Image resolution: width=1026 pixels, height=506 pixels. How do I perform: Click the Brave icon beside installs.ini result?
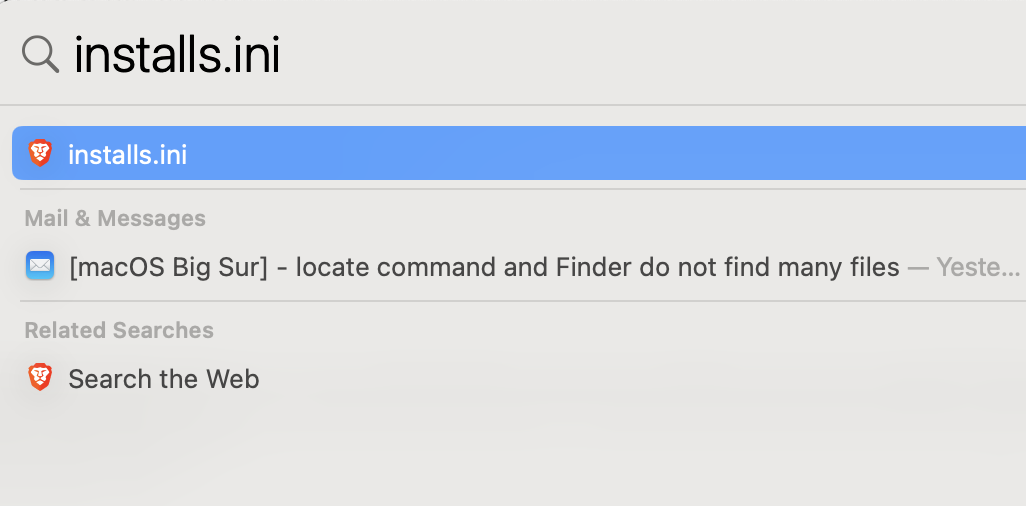(40, 154)
